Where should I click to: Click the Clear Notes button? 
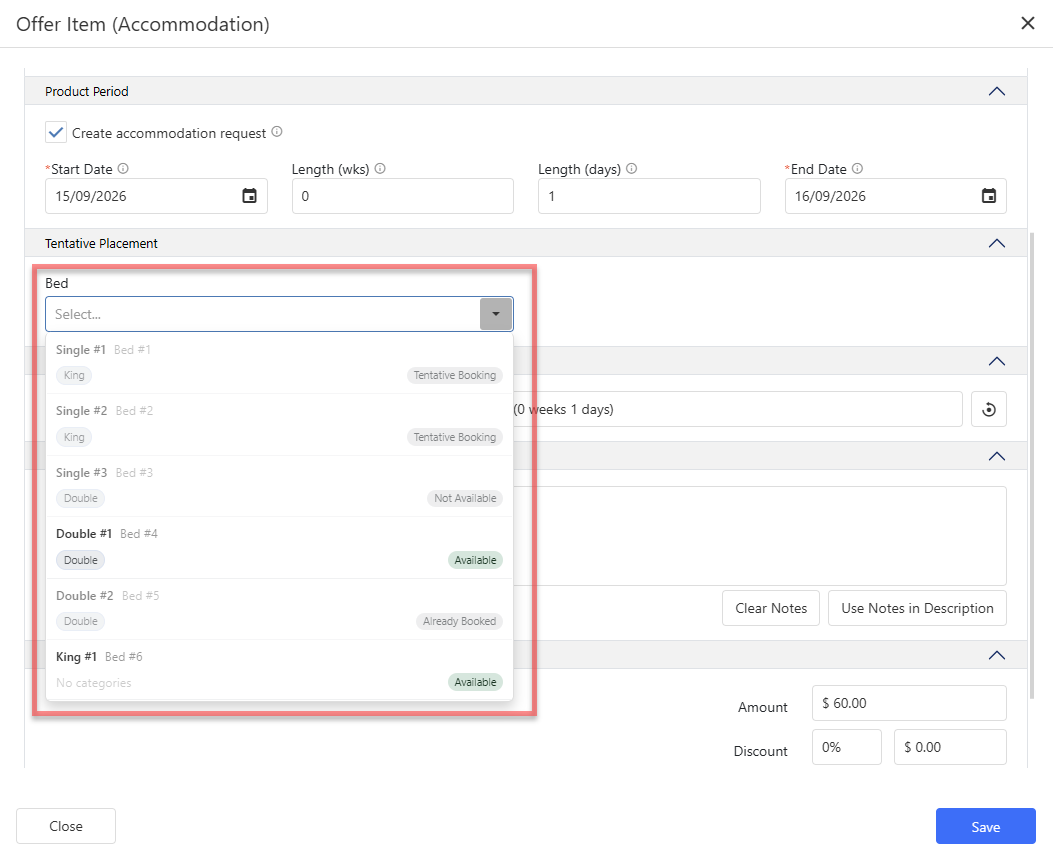pyautogui.click(x=771, y=608)
